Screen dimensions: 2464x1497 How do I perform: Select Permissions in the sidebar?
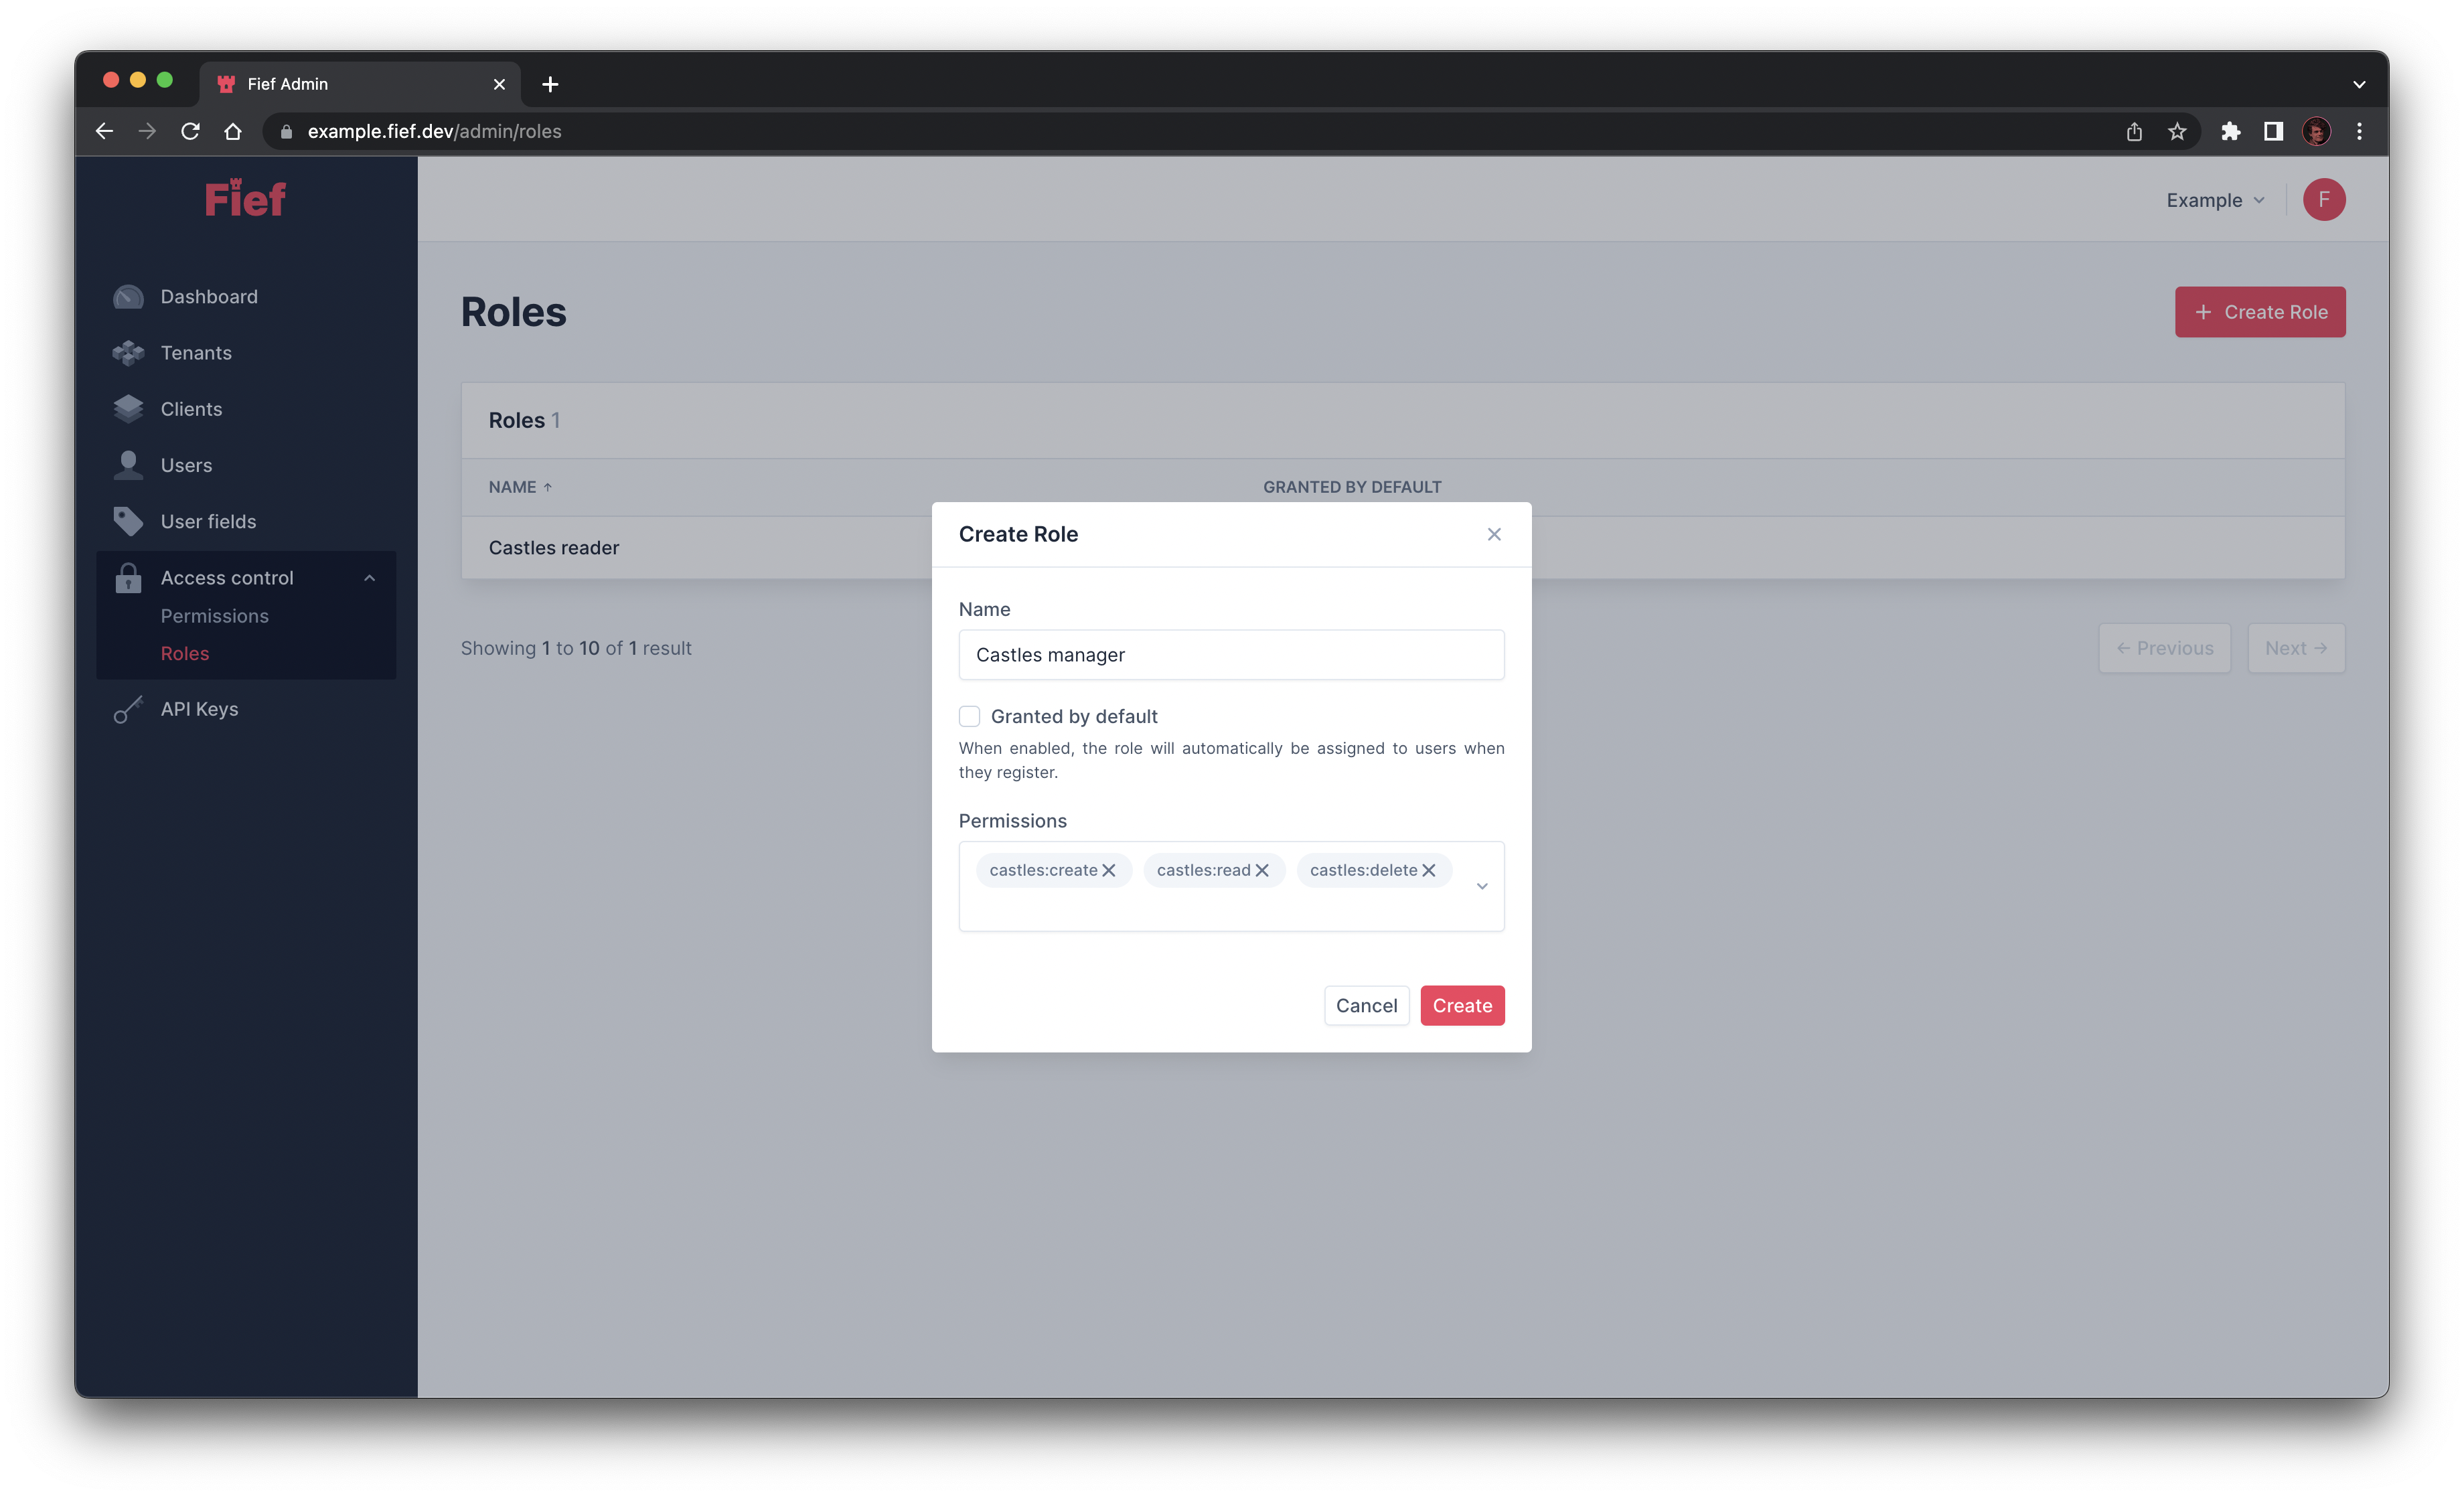click(x=214, y=616)
